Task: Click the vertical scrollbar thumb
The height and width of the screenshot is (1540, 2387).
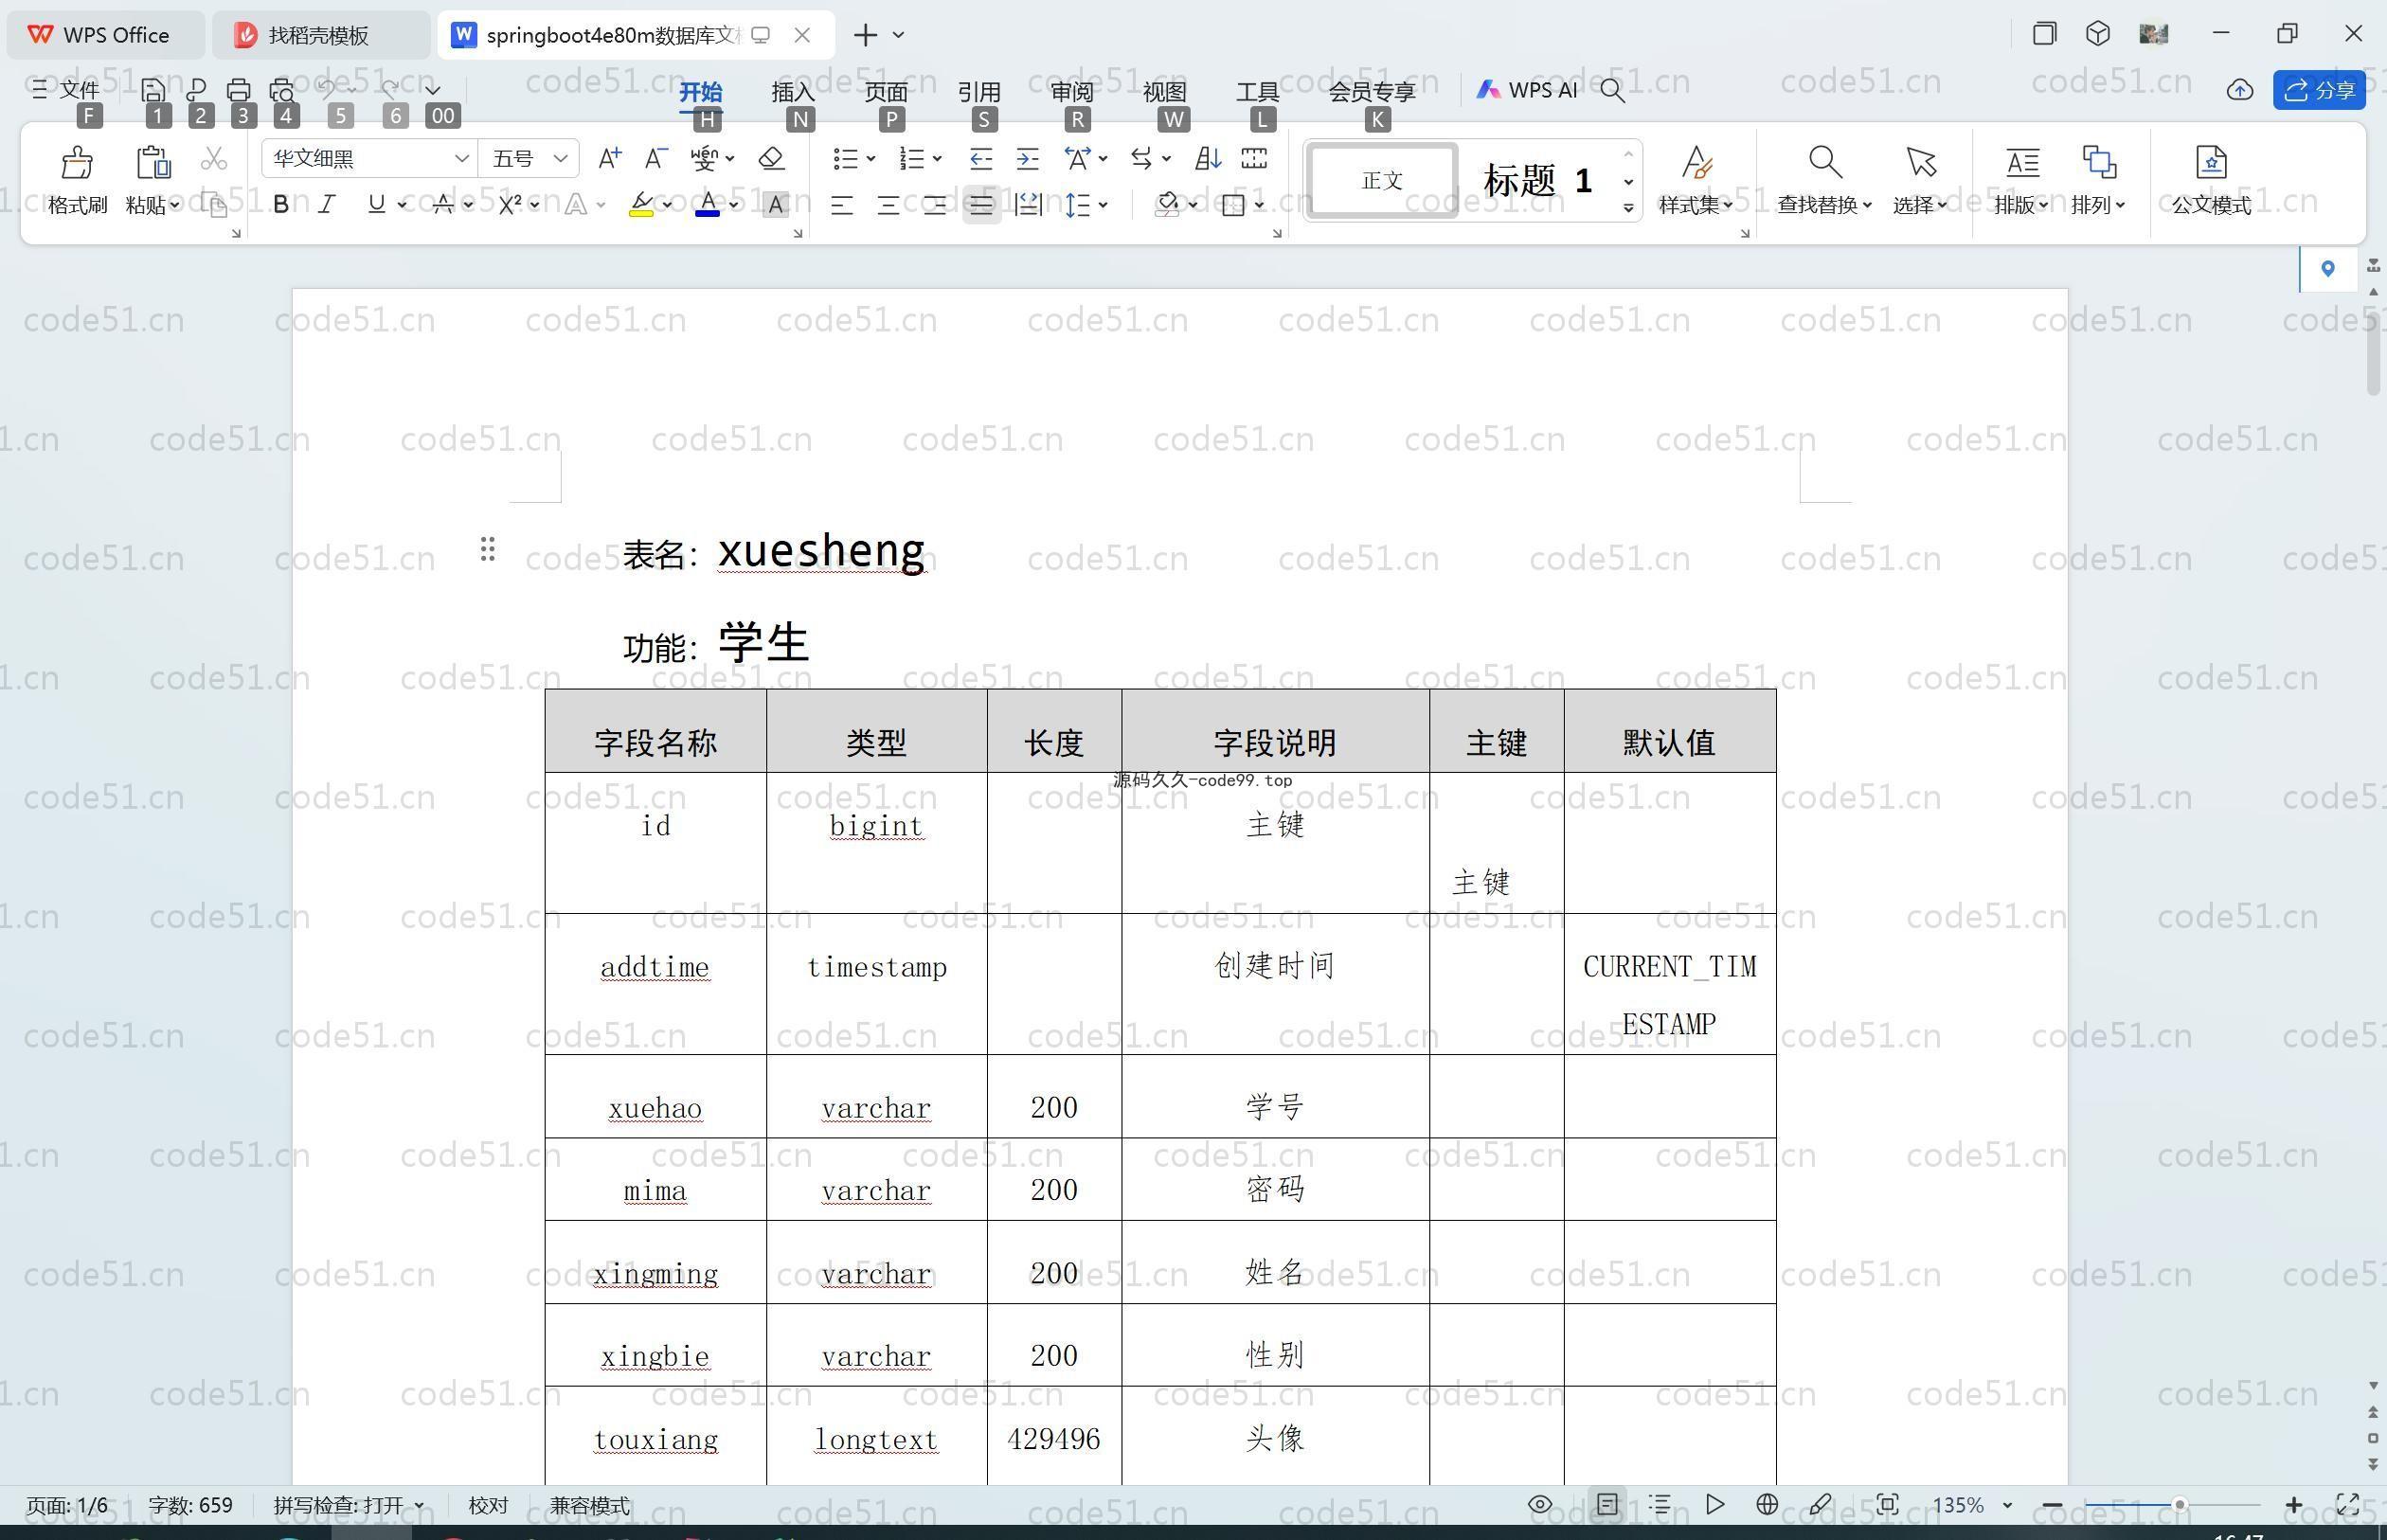Action: click(2374, 352)
